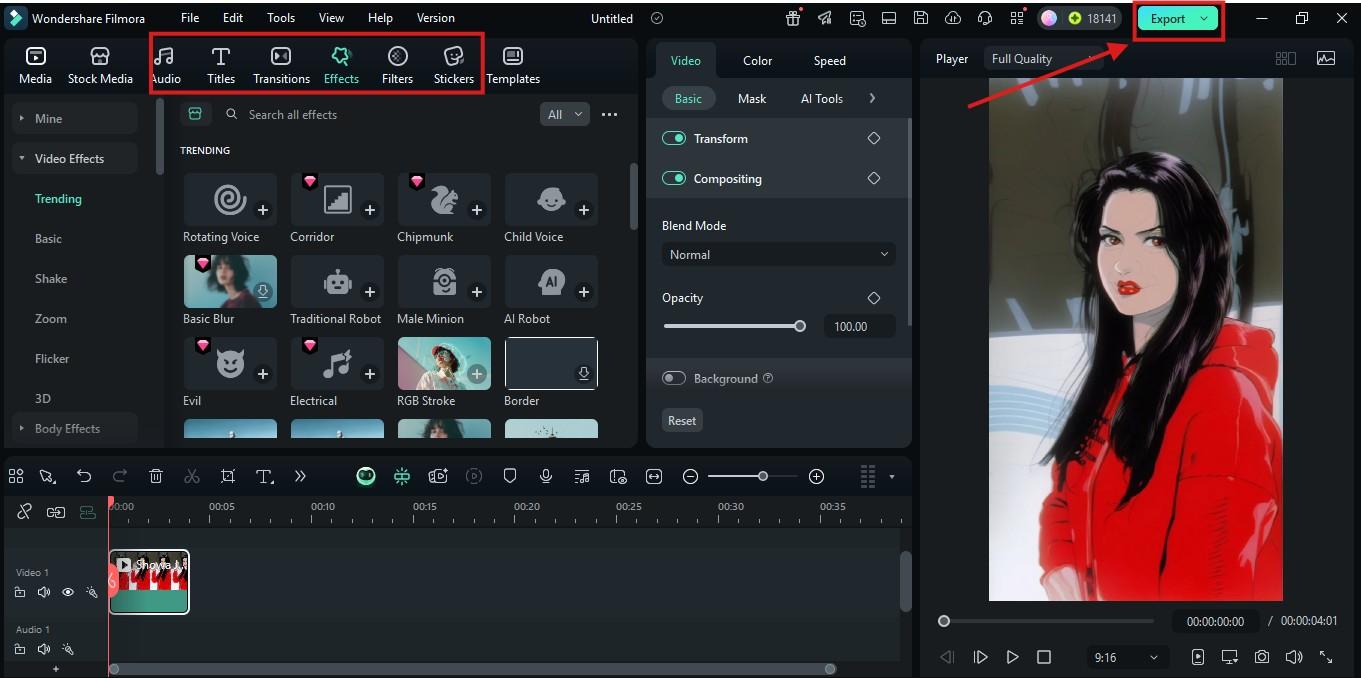Take a snapshot of the preview

pos(1262,657)
